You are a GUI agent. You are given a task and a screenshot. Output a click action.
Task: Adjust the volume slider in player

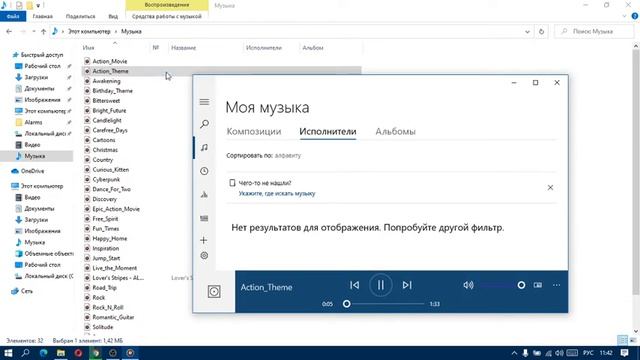503,285
